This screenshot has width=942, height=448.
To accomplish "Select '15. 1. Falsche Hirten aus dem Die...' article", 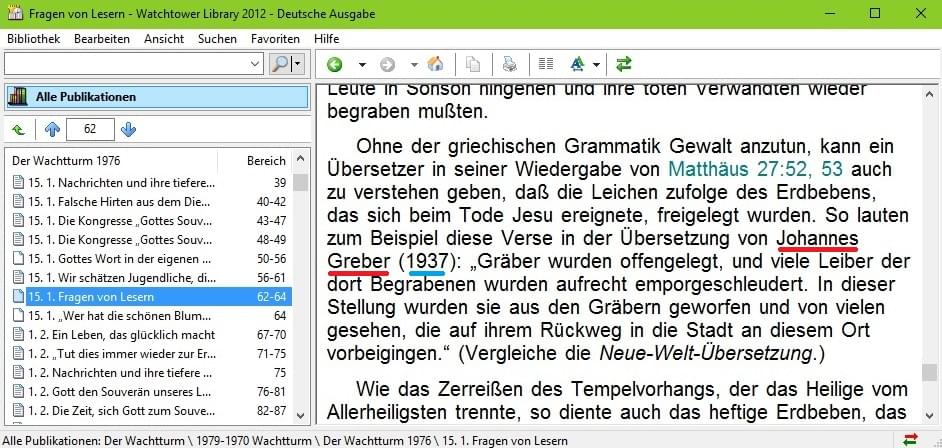I will click(114, 202).
